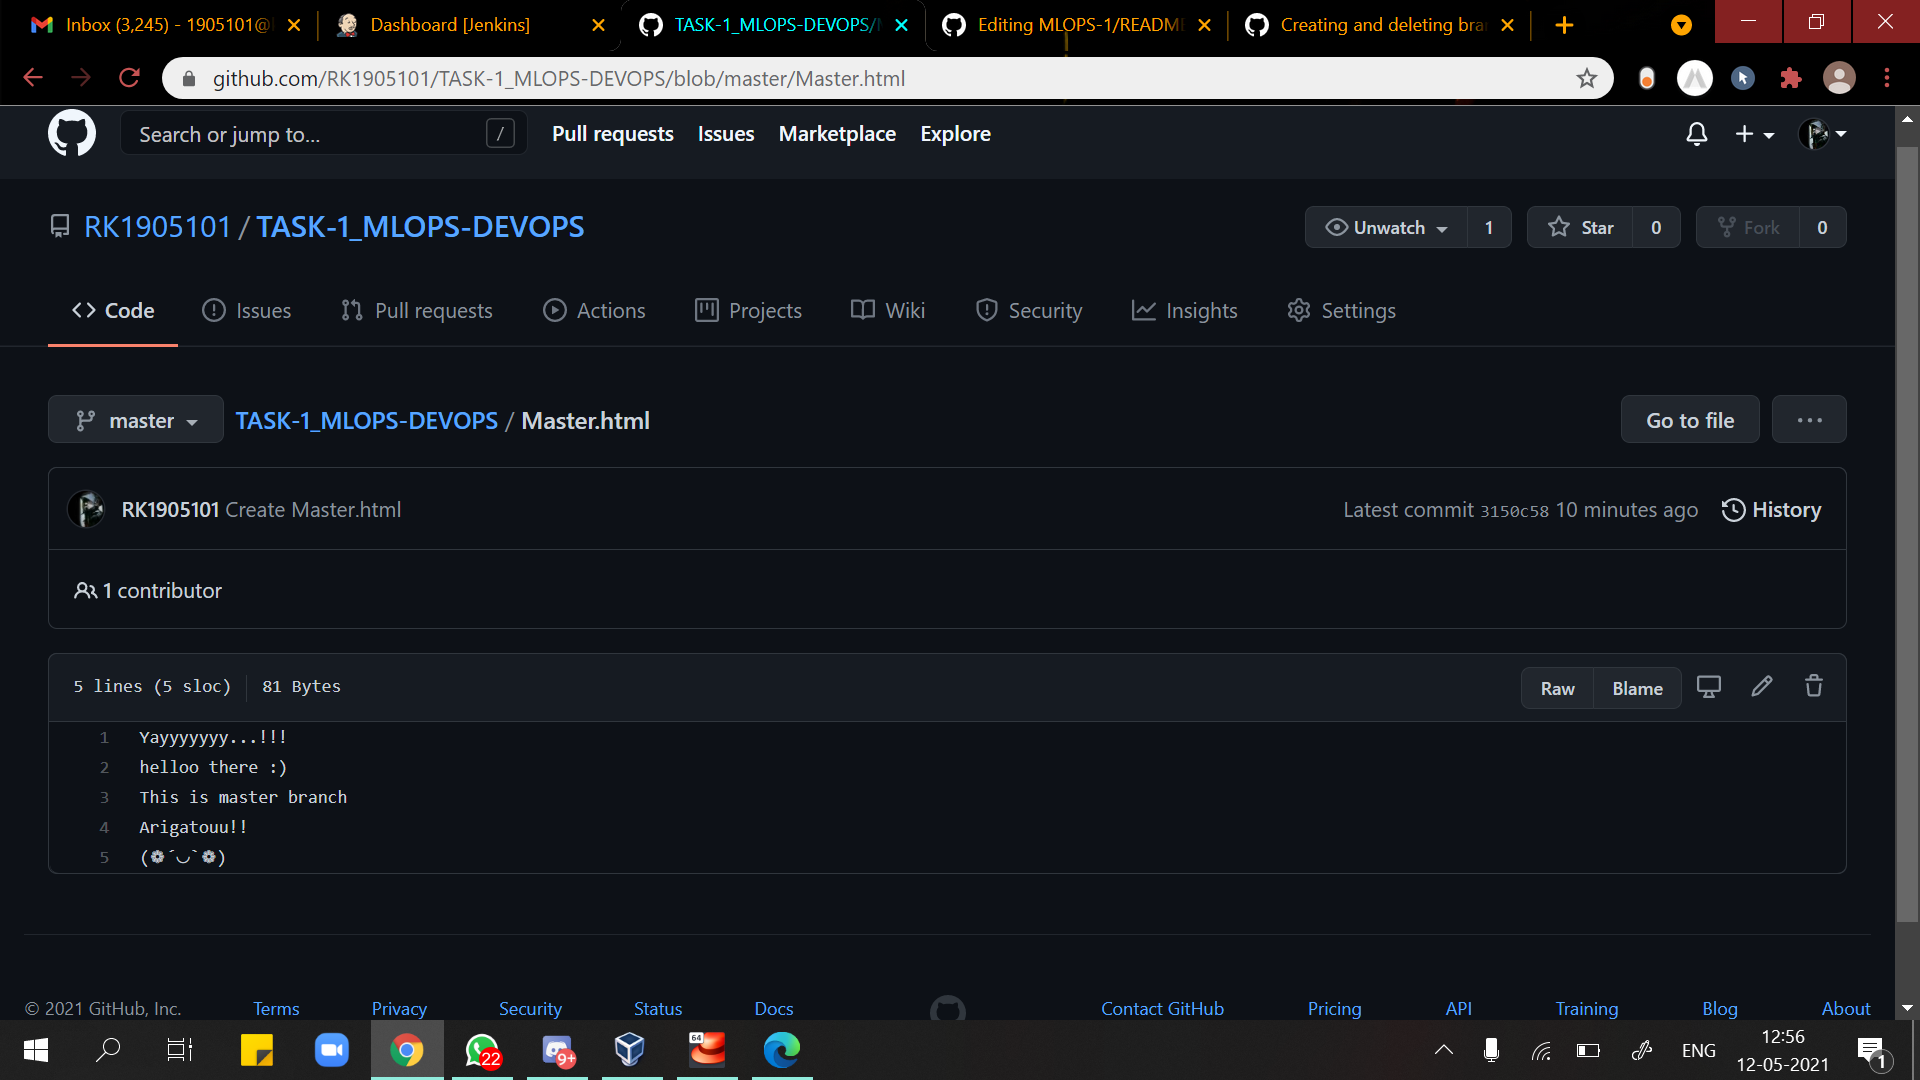Image resolution: width=1920 pixels, height=1080 pixels.
Task: Open the Actions tab
Action: point(594,311)
